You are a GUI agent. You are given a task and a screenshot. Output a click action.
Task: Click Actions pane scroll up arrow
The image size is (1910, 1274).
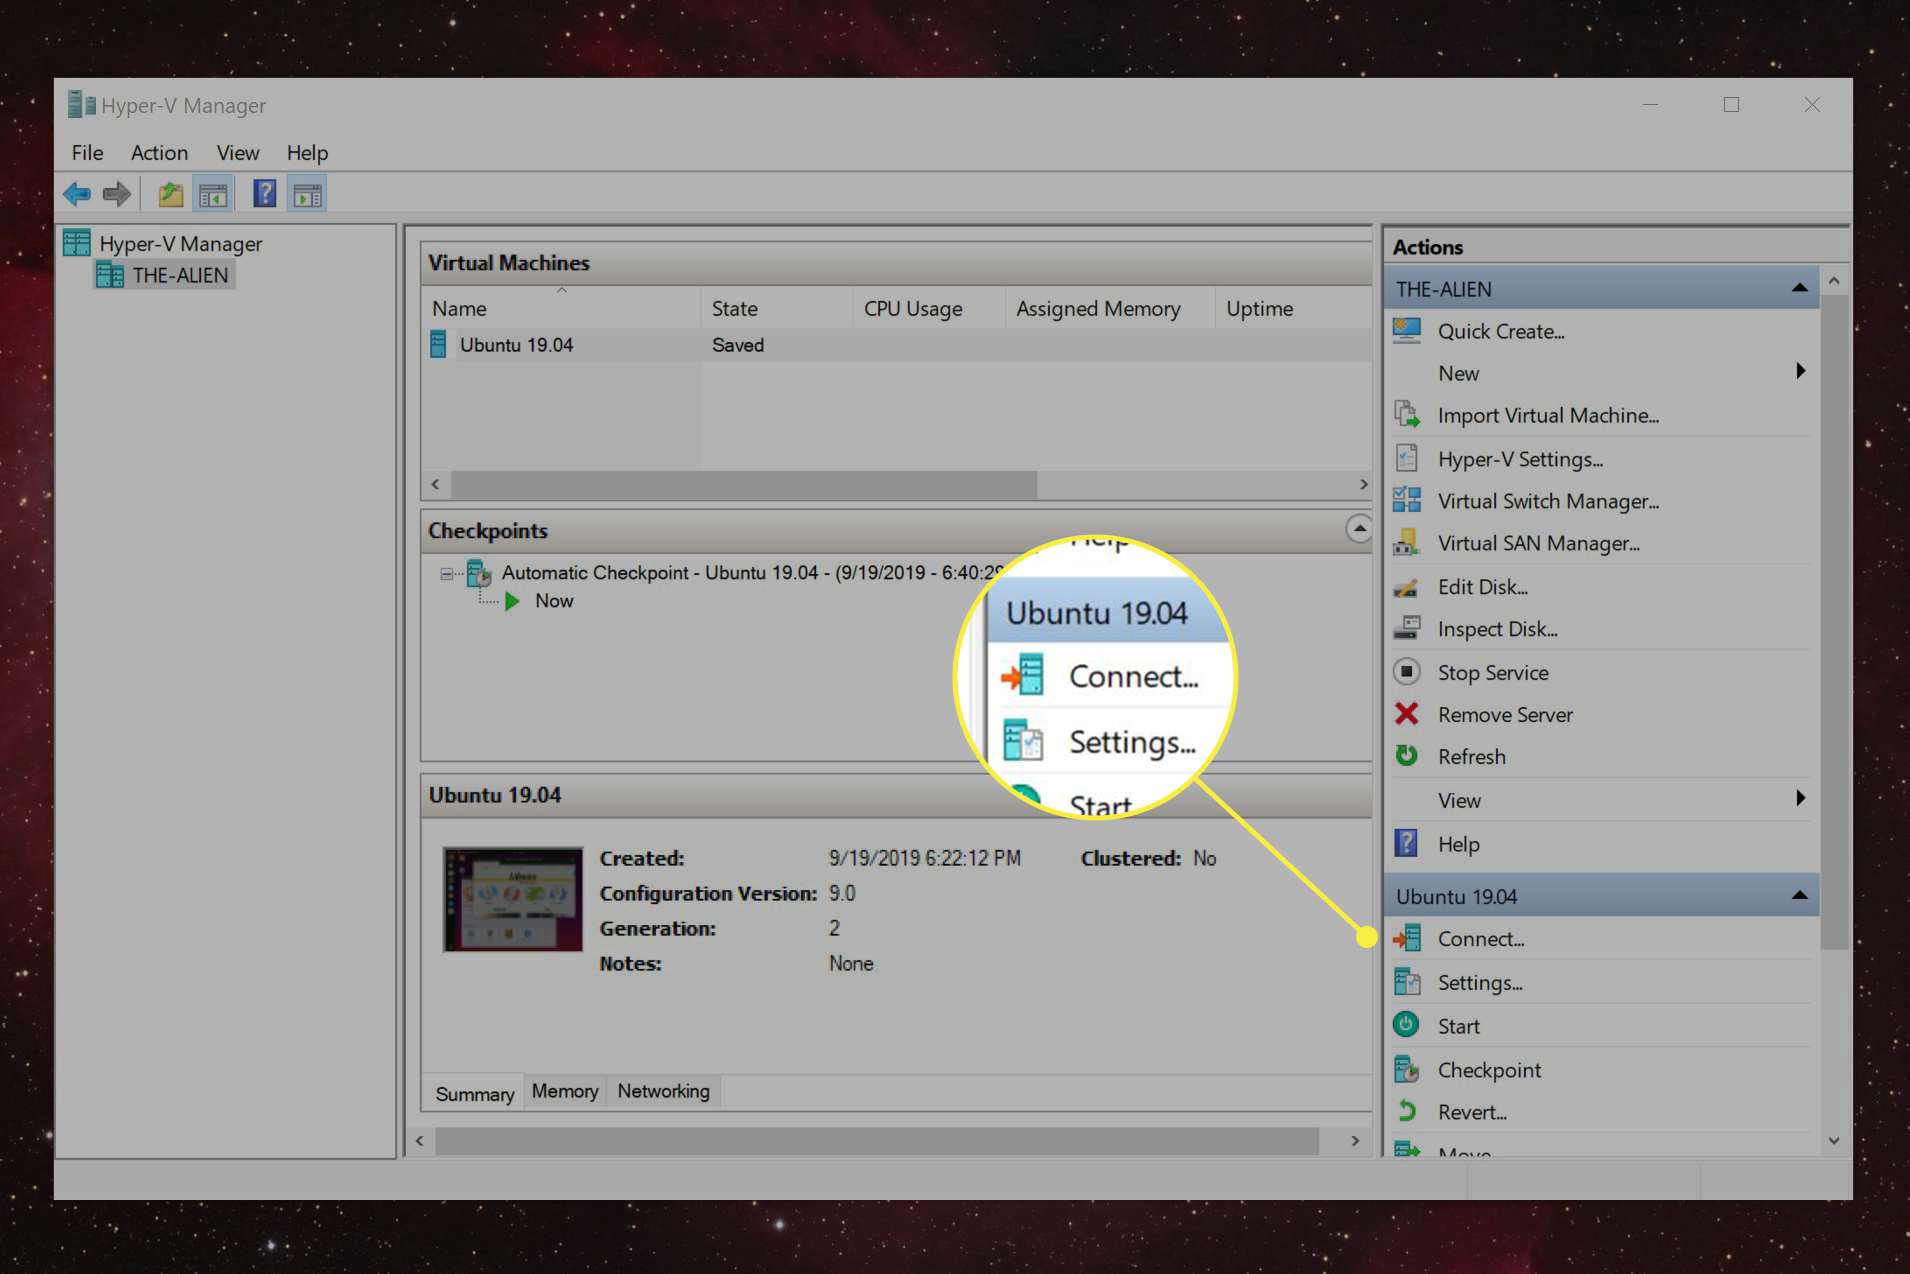1834,281
